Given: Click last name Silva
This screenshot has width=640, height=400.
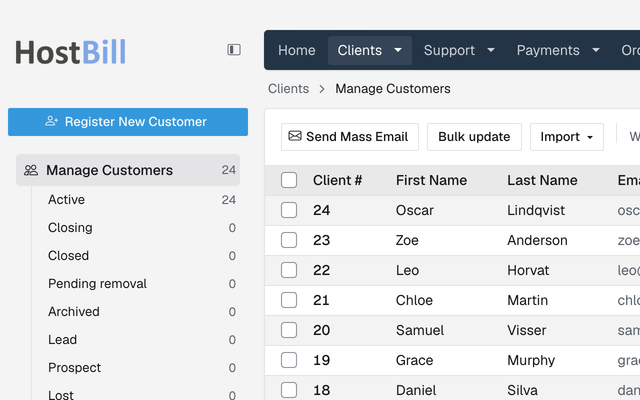Looking at the screenshot, I should [x=522, y=390].
